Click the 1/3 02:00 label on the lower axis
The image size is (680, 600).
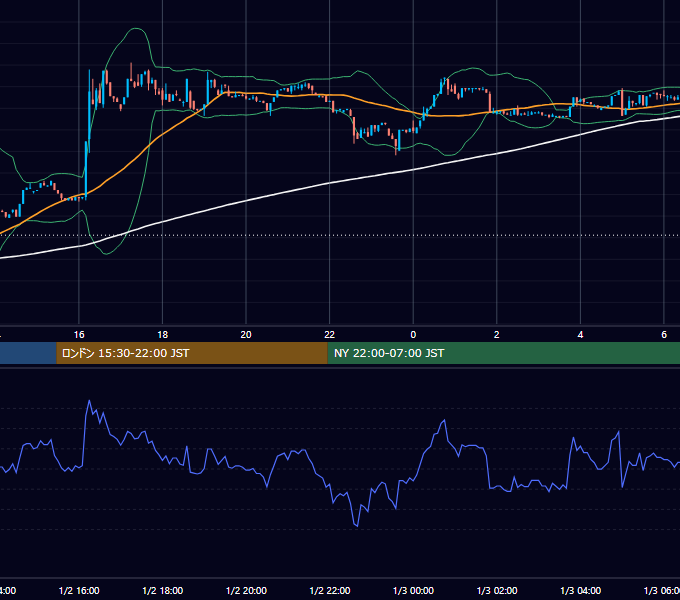pyautogui.click(x=497, y=590)
